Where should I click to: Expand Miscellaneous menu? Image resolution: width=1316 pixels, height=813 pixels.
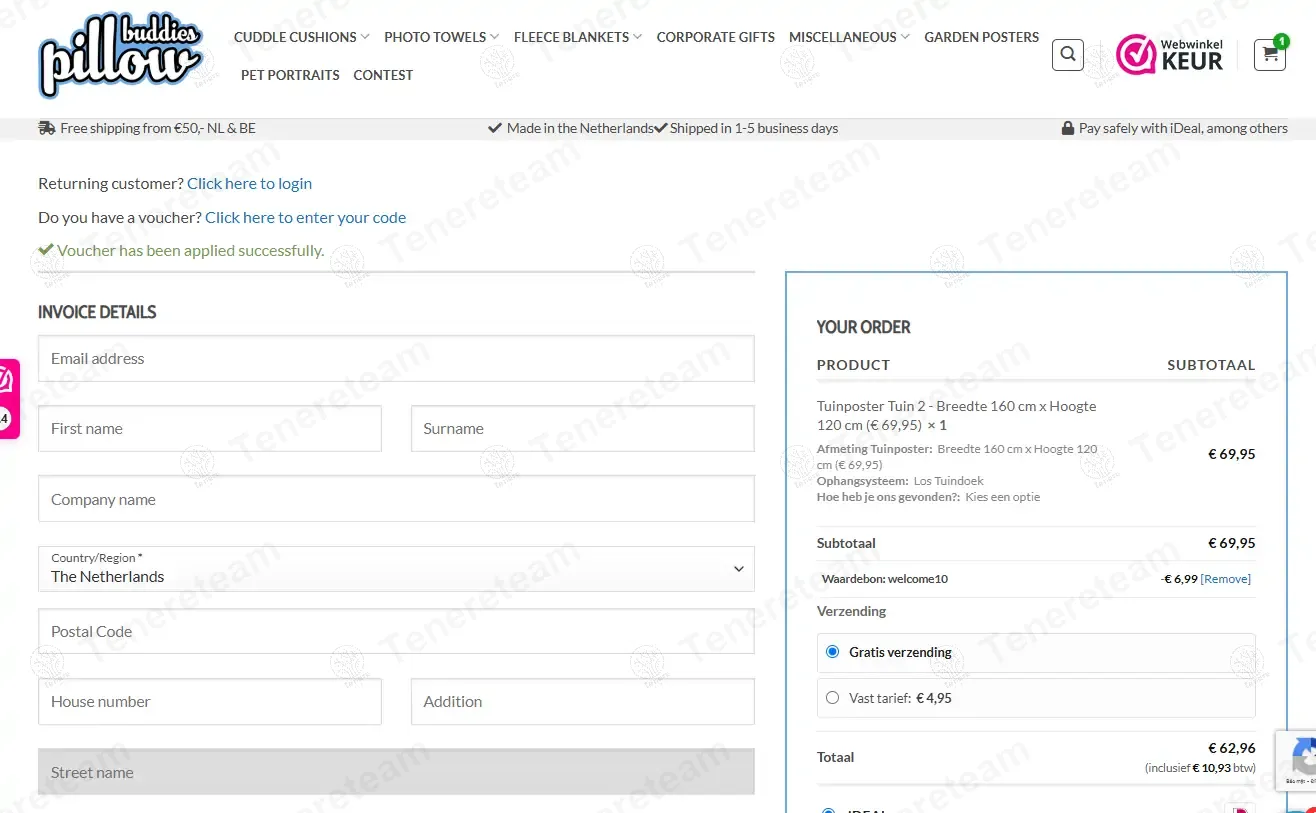click(849, 37)
